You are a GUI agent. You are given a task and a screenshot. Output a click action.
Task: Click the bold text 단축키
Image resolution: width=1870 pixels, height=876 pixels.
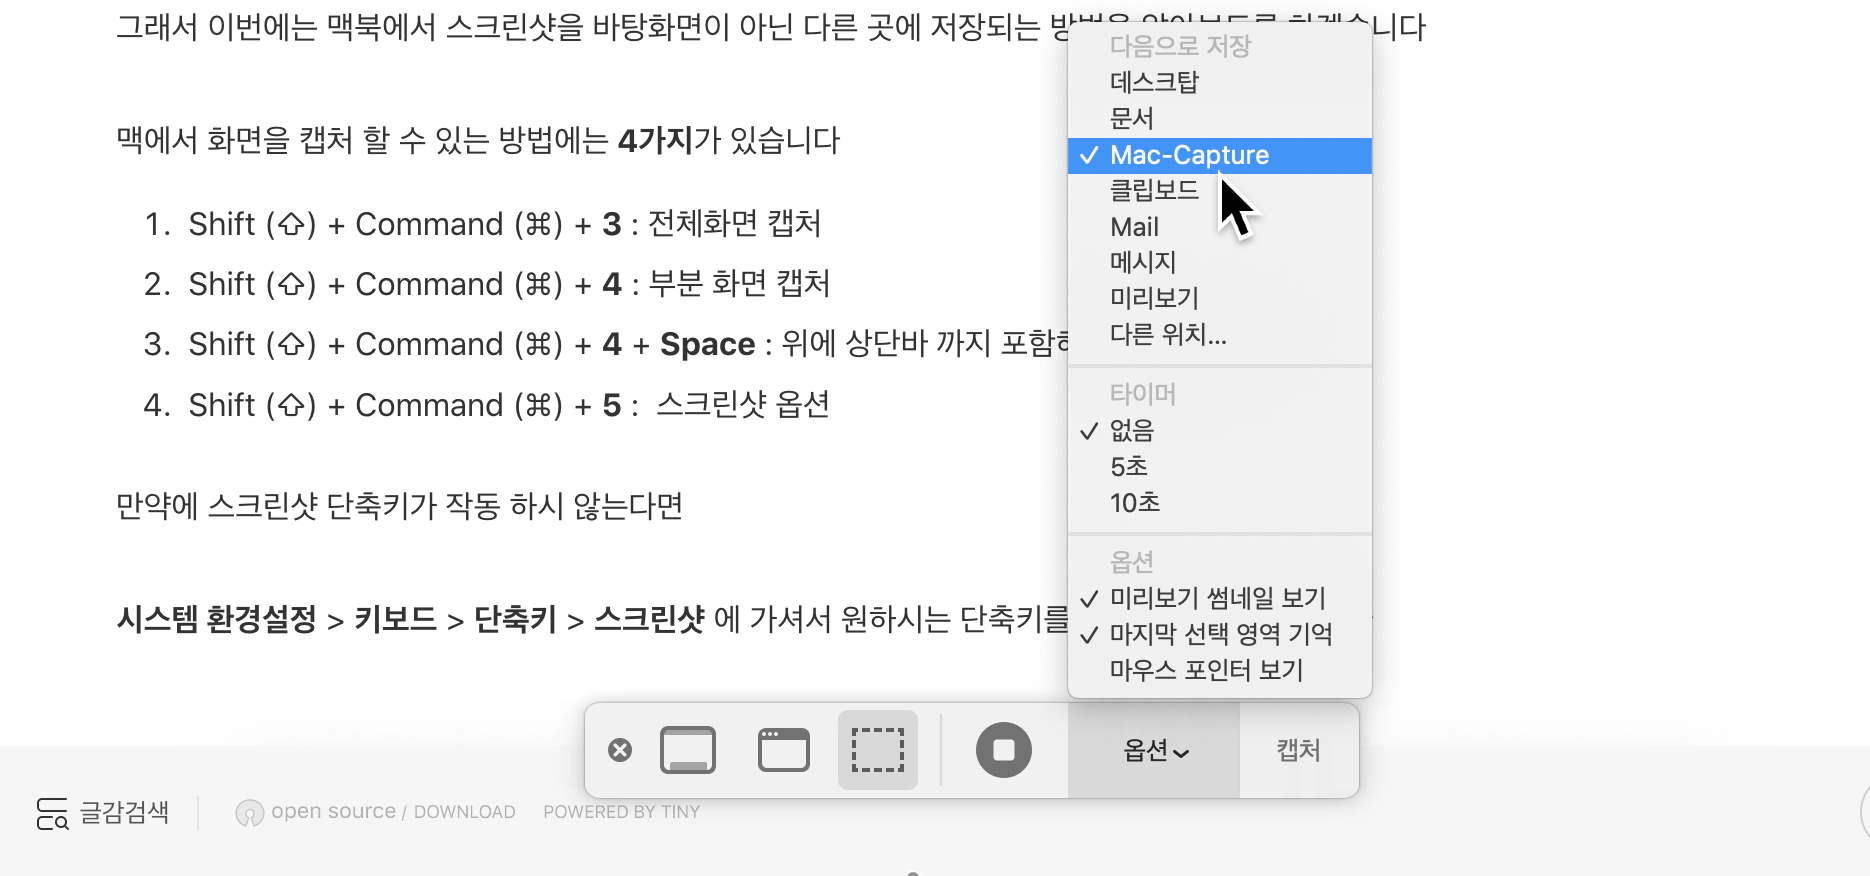click(515, 620)
